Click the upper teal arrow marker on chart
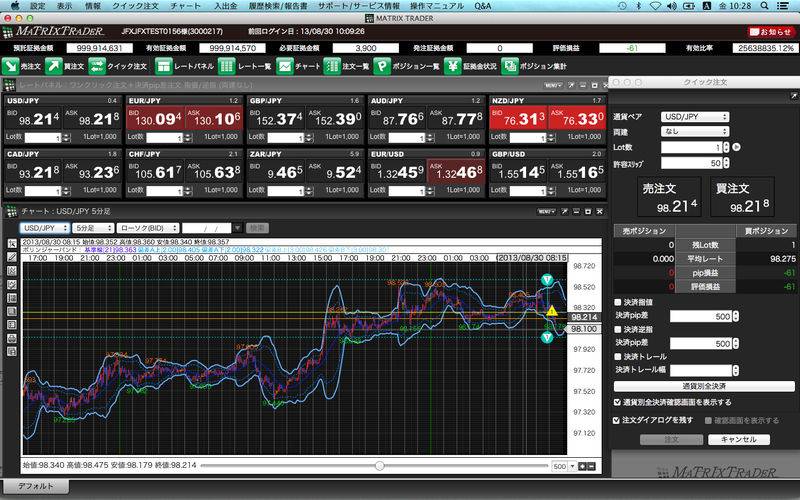800x500 pixels. pos(547,280)
